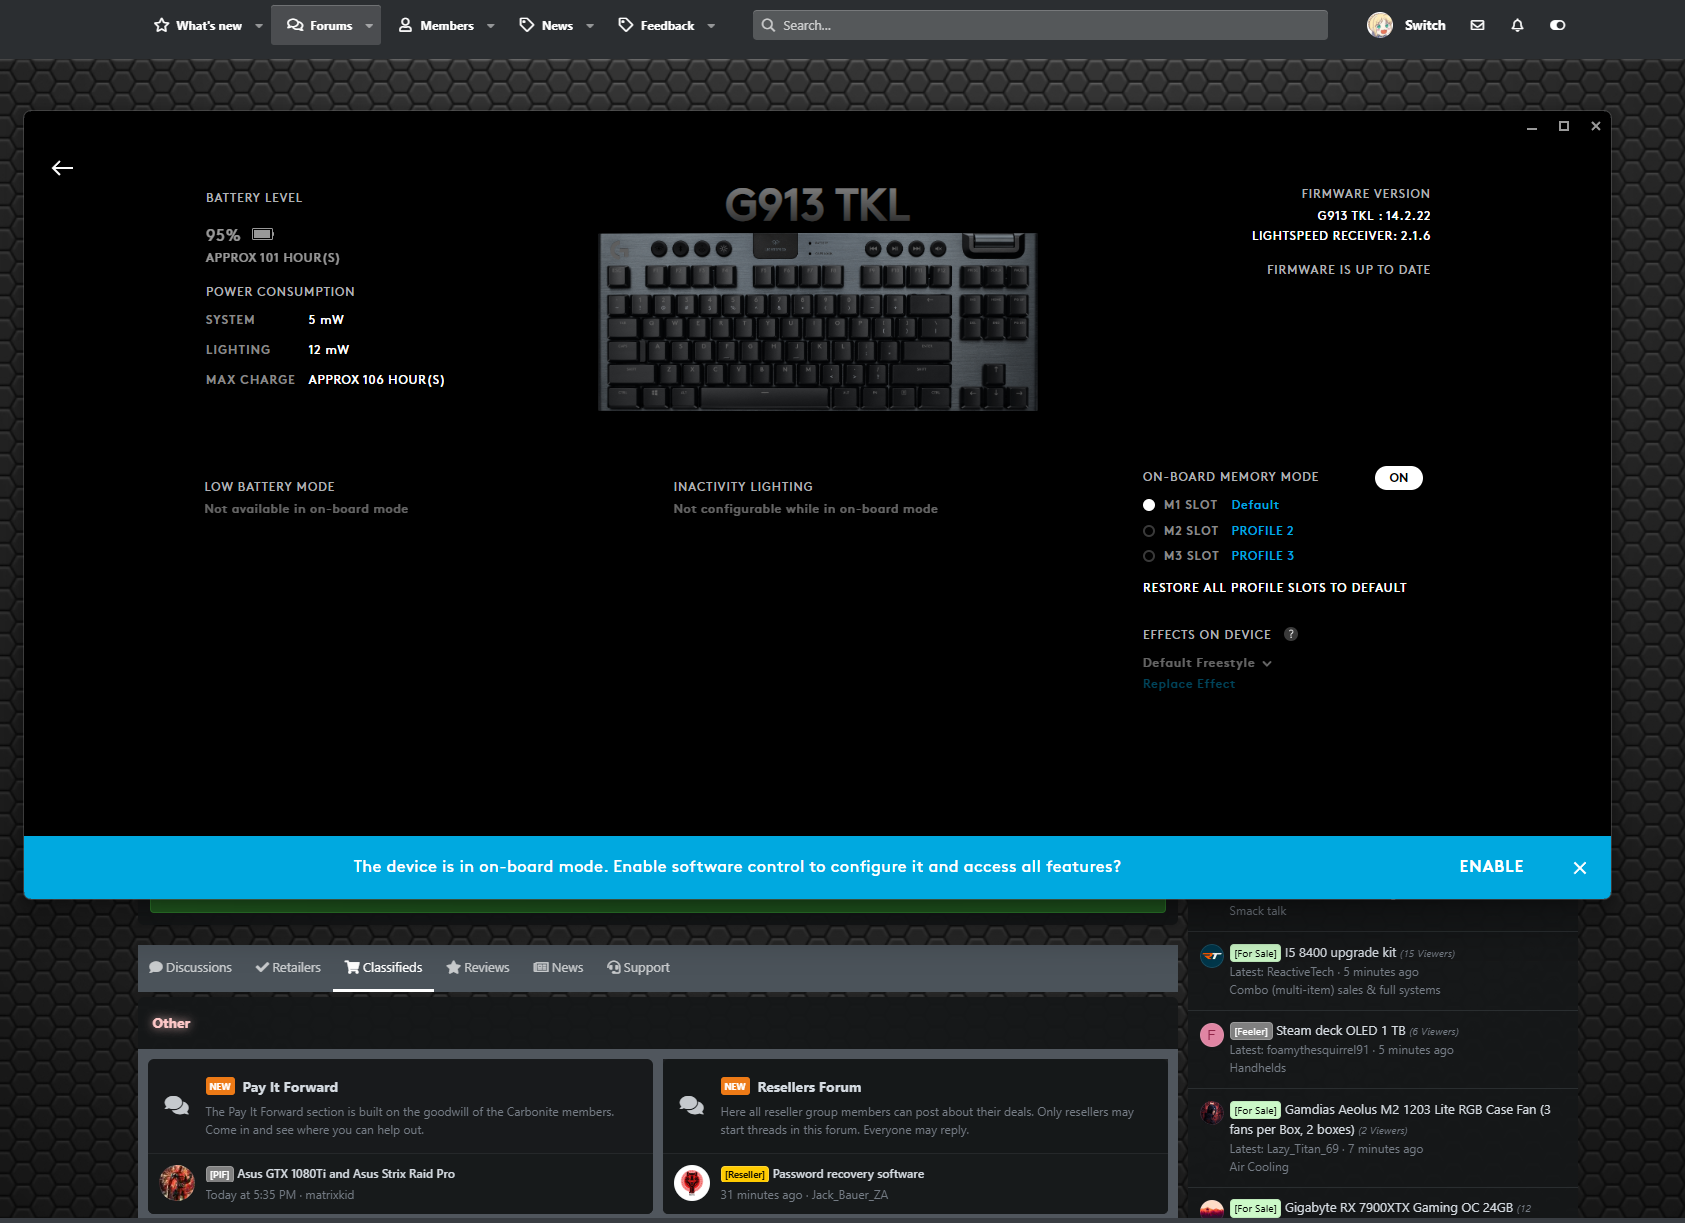Click the Switch username in header
This screenshot has height=1223, width=1685.
pyautogui.click(x=1425, y=25)
